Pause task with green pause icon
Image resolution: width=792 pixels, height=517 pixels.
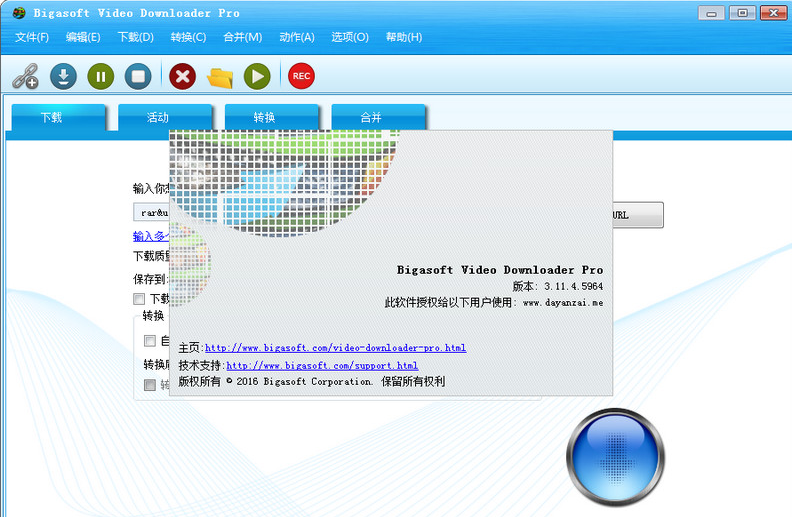pyautogui.click(x=101, y=76)
